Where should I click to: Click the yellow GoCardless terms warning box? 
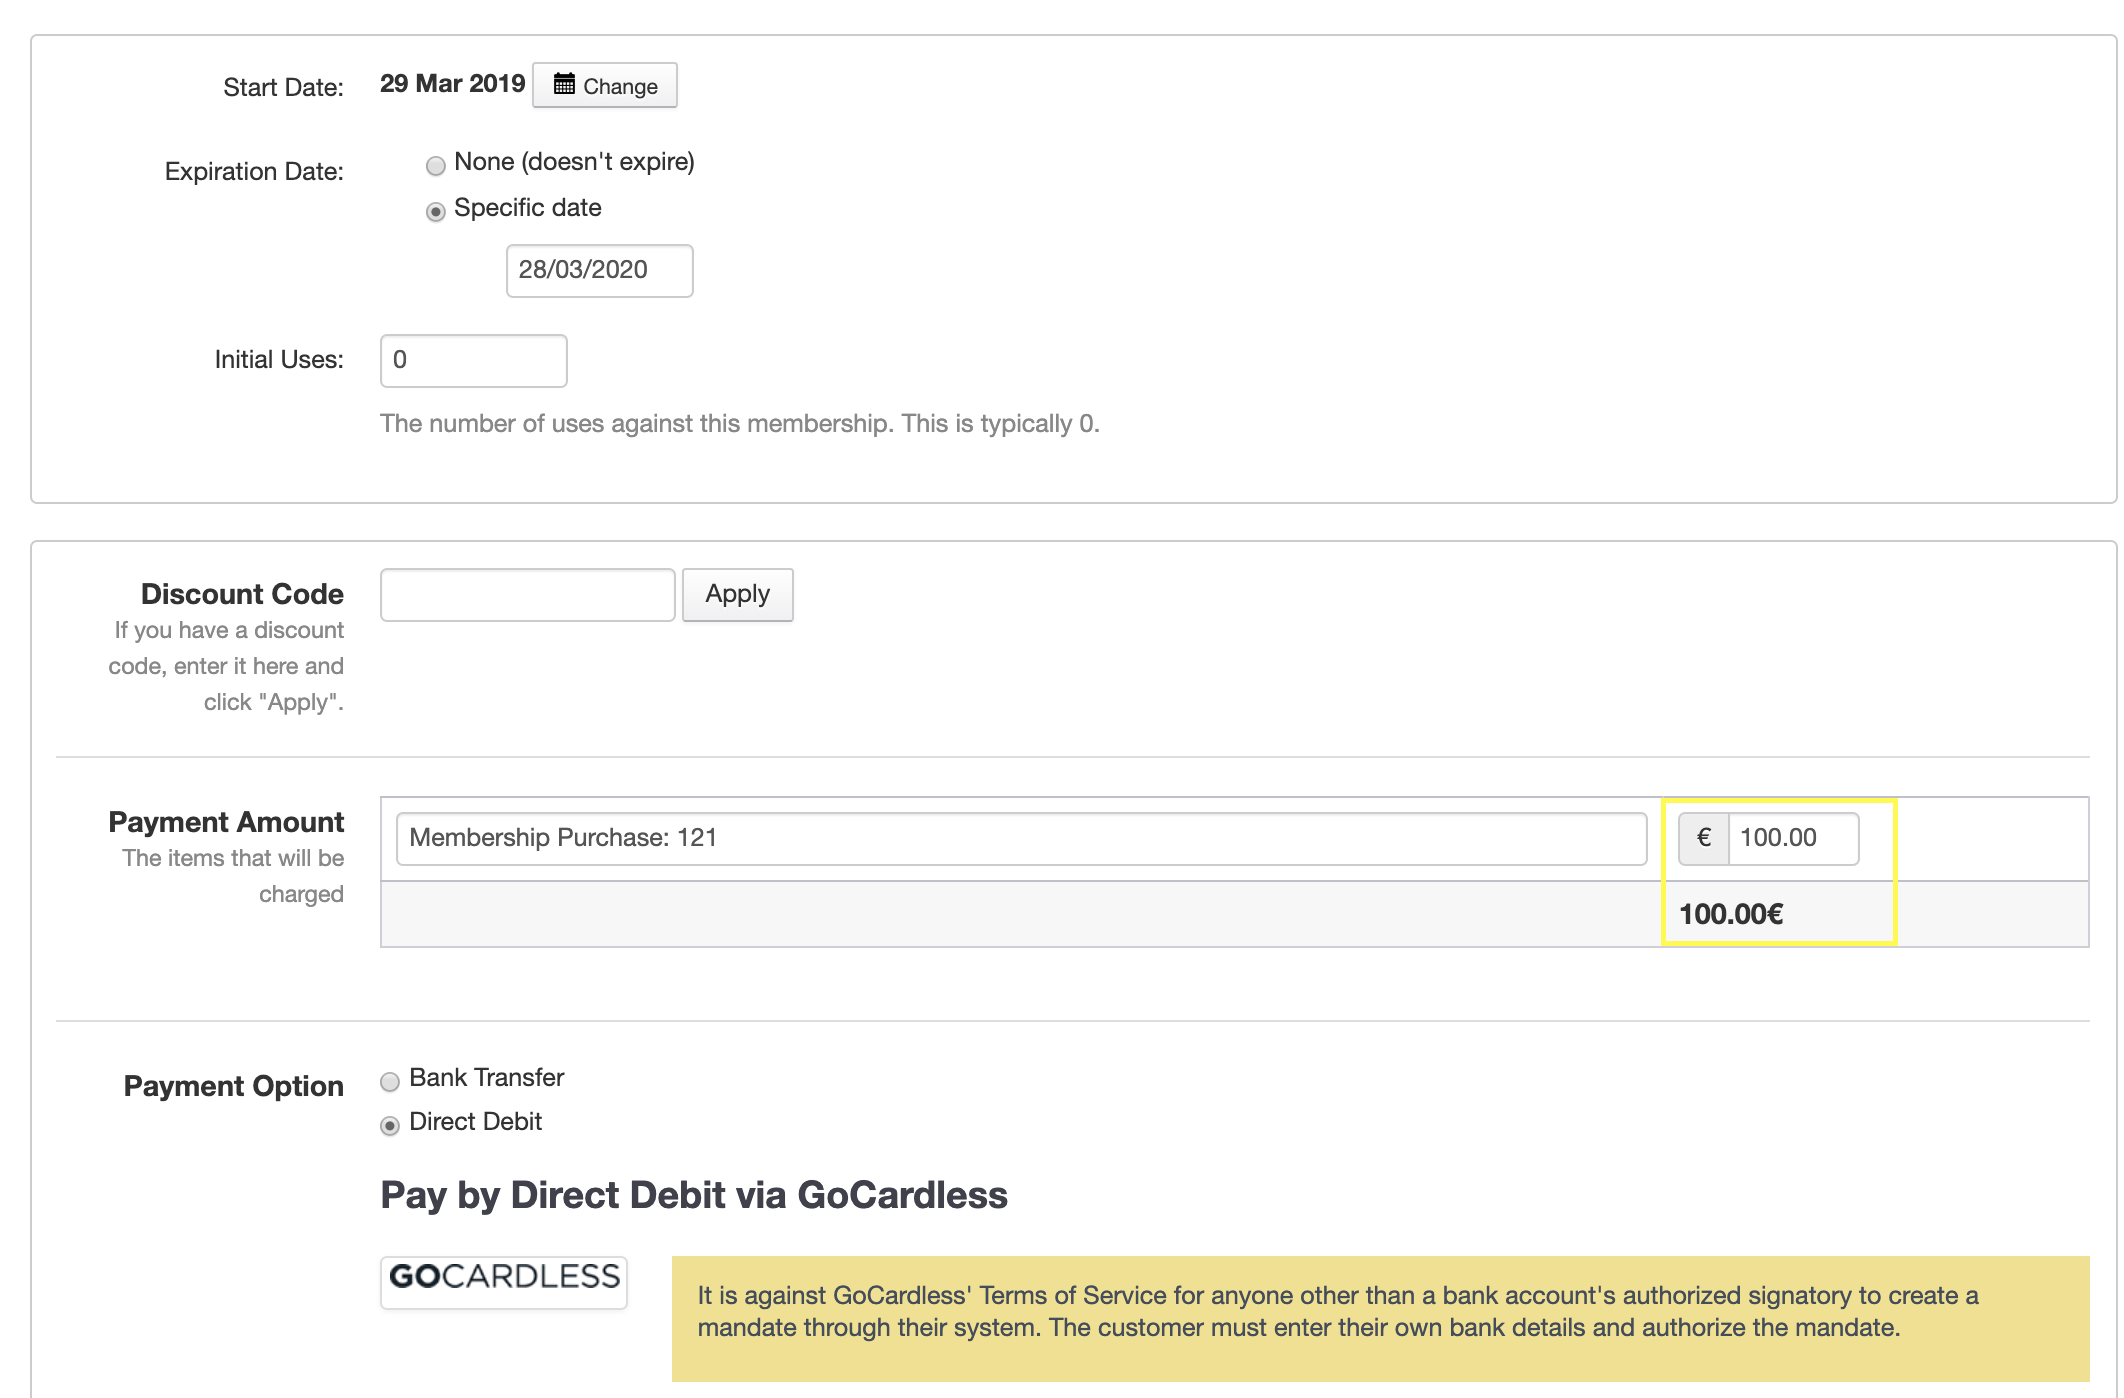1380,1318
